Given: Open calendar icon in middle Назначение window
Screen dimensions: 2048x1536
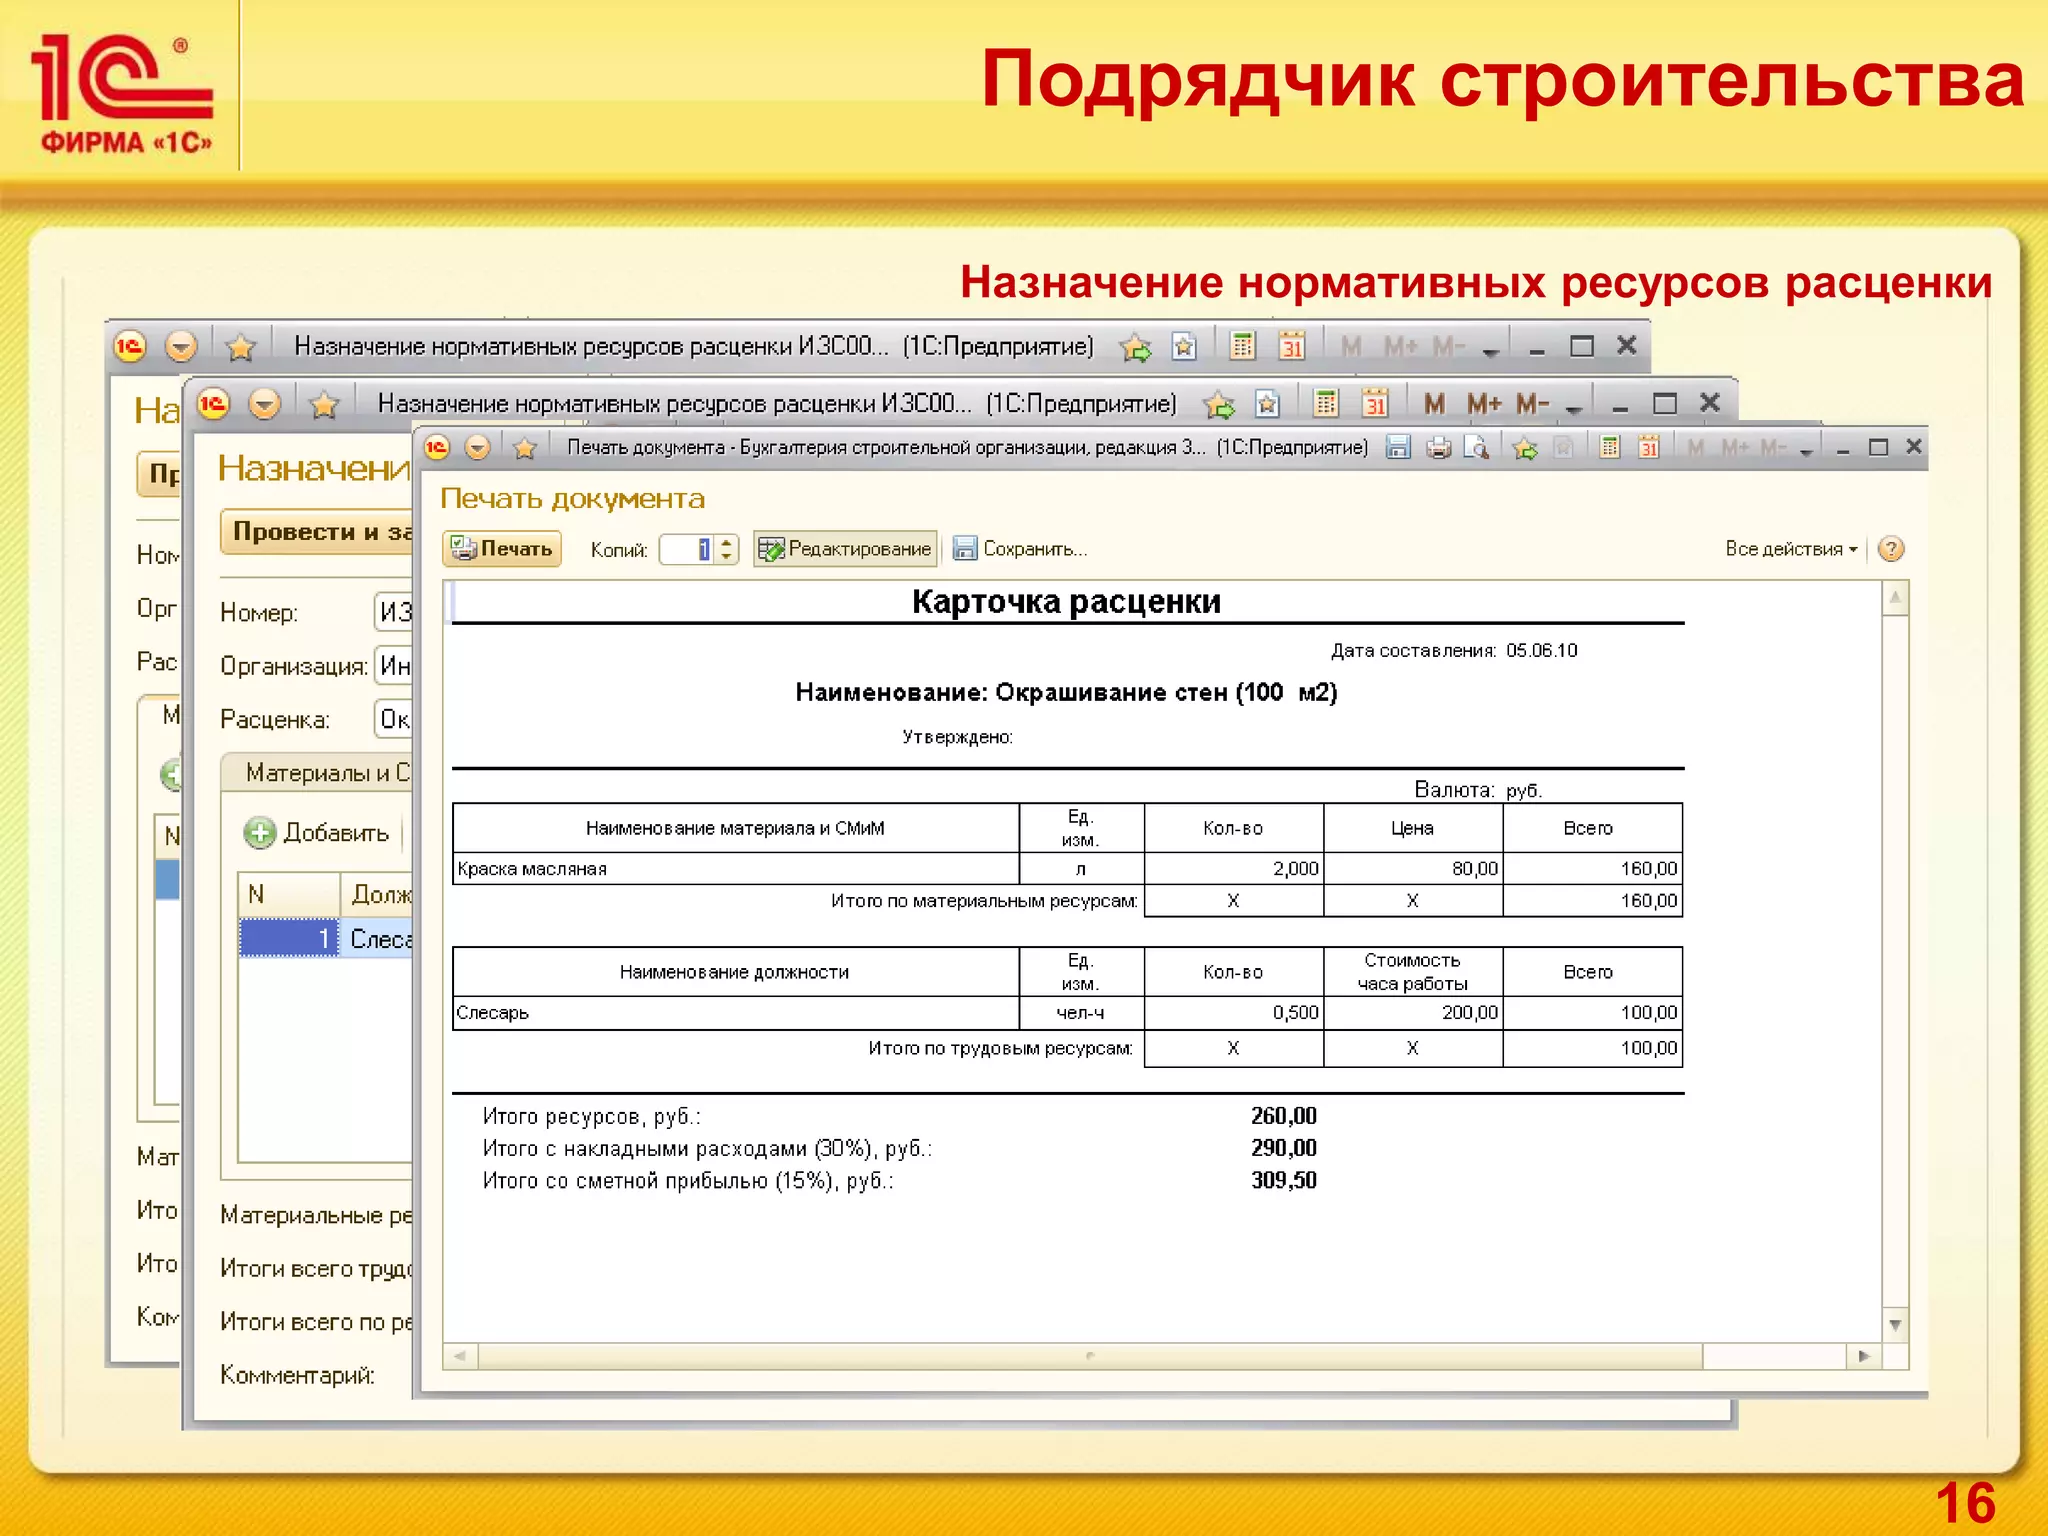Looking at the screenshot, I should click(x=1375, y=403).
